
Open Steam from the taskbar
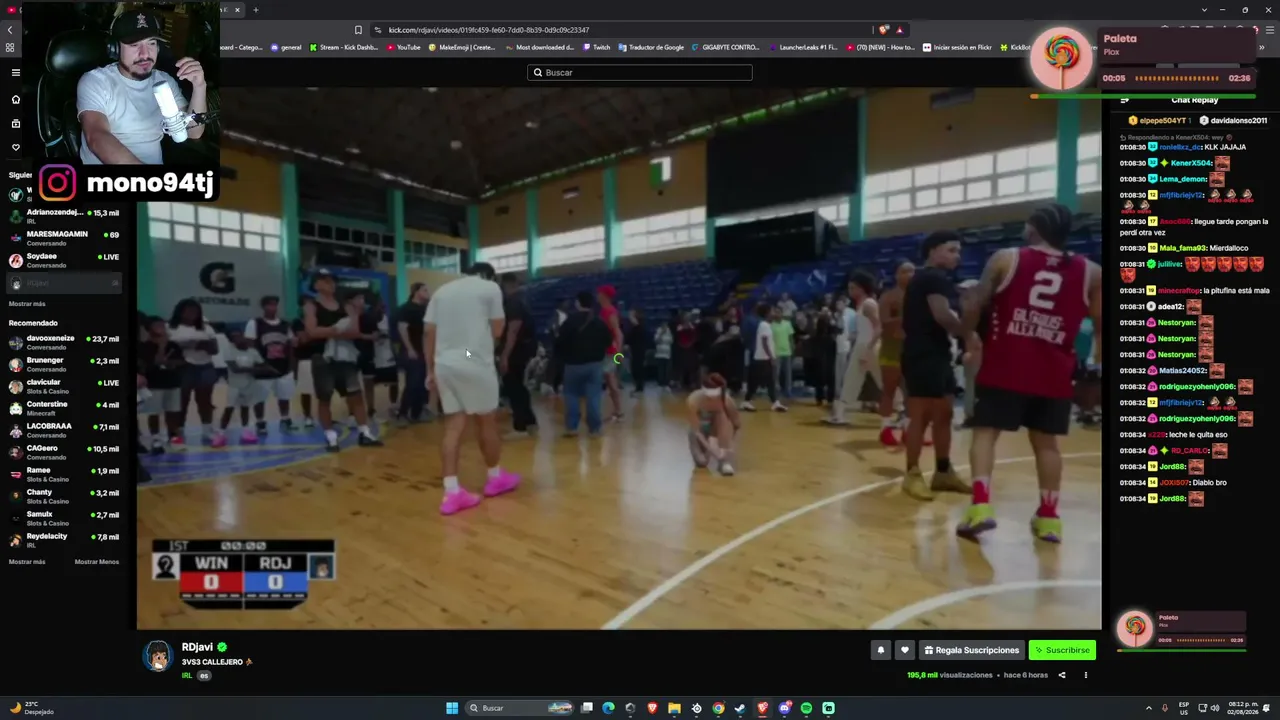pos(740,708)
